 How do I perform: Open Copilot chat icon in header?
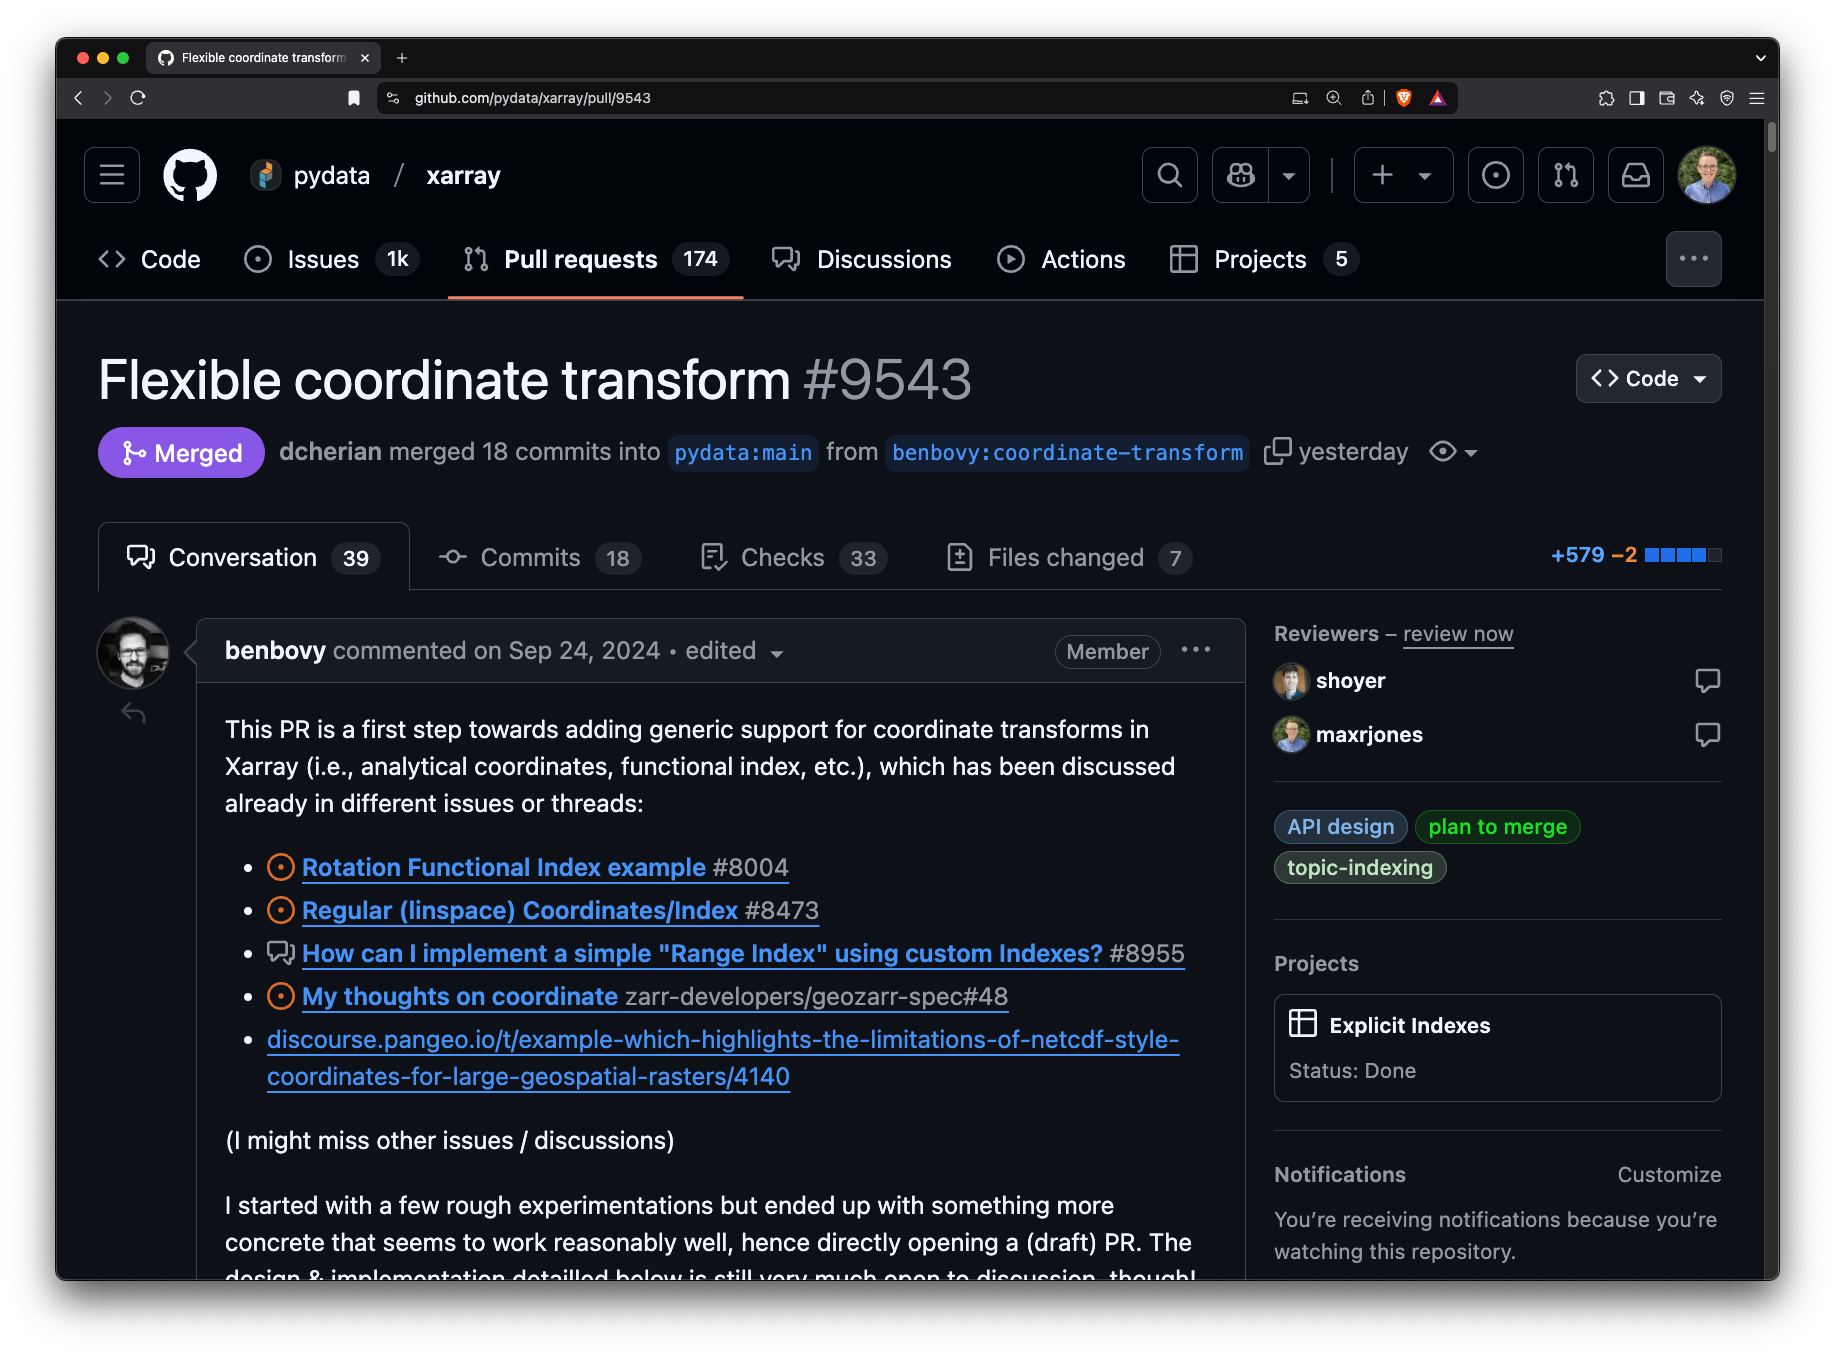click(x=1241, y=175)
